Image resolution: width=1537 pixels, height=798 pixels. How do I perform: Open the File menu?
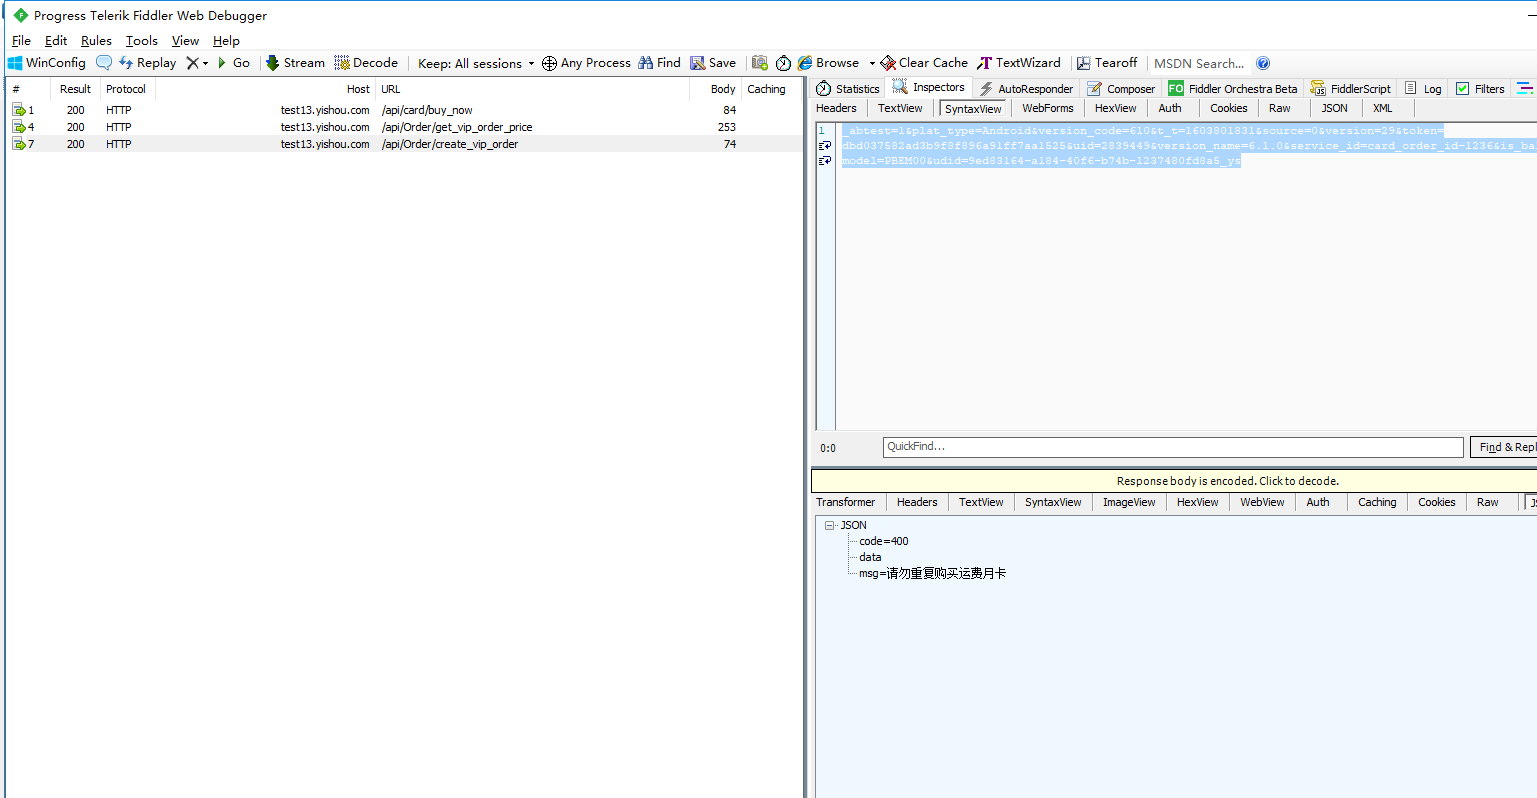click(21, 40)
